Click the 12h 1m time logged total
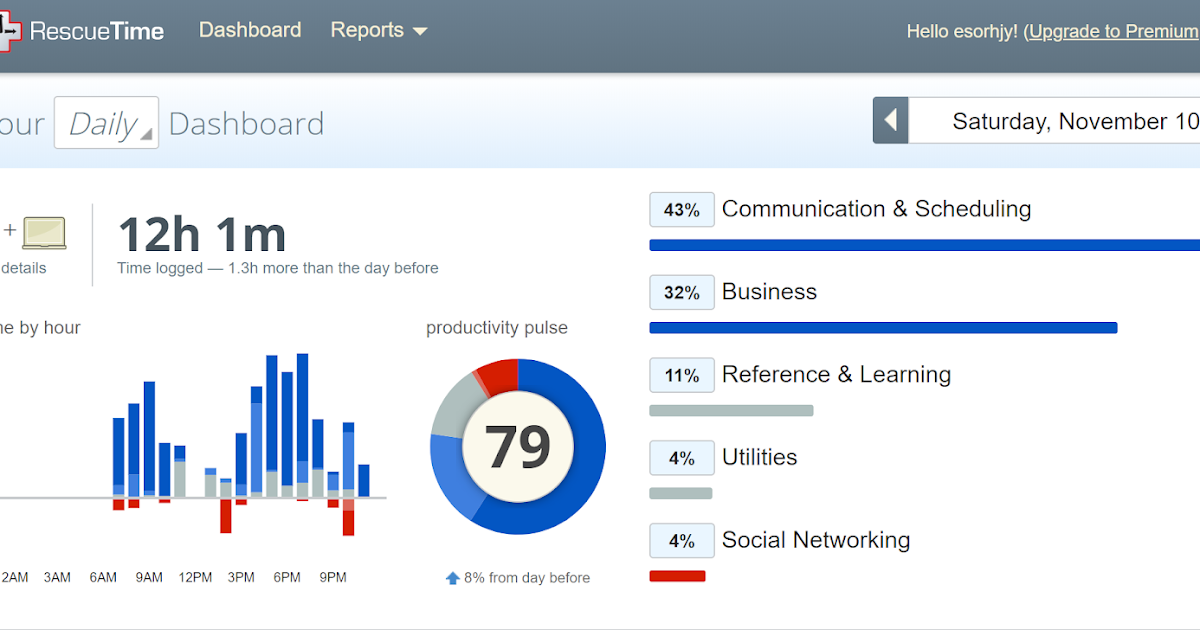Viewport: 1200px width, 630px height. (202, 236)
